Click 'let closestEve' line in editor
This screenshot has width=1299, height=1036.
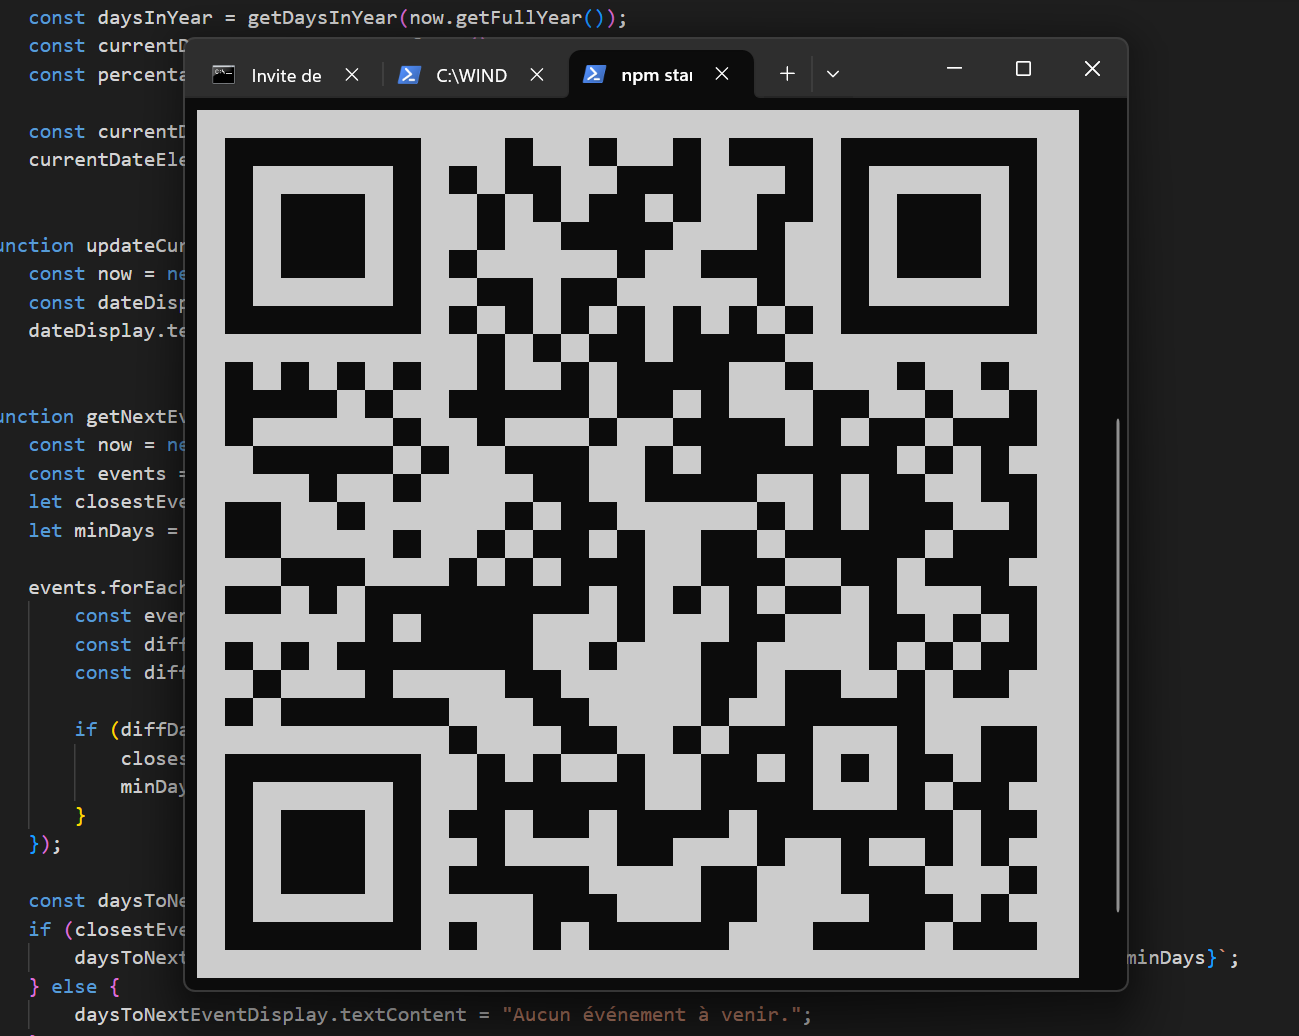click(x=106, y=502)
